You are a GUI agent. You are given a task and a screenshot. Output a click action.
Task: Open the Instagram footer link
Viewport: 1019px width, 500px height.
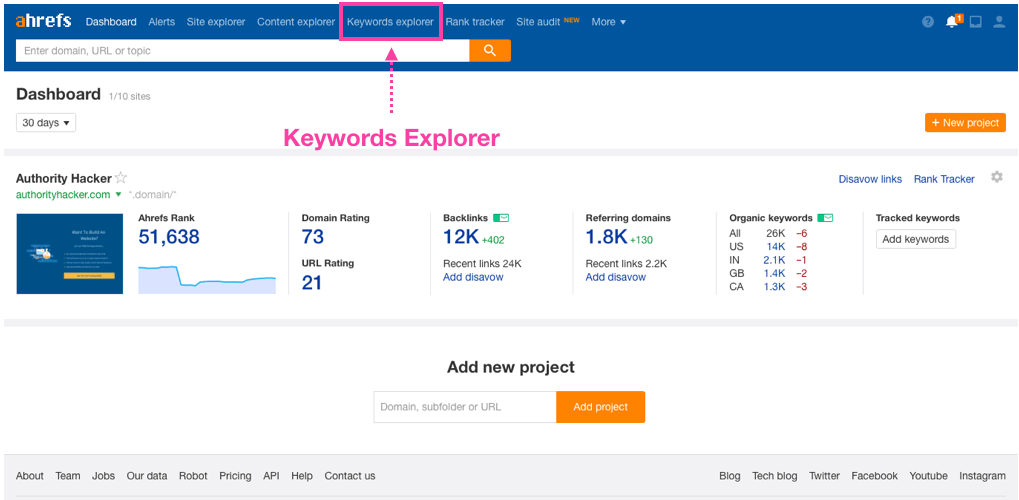982,476
